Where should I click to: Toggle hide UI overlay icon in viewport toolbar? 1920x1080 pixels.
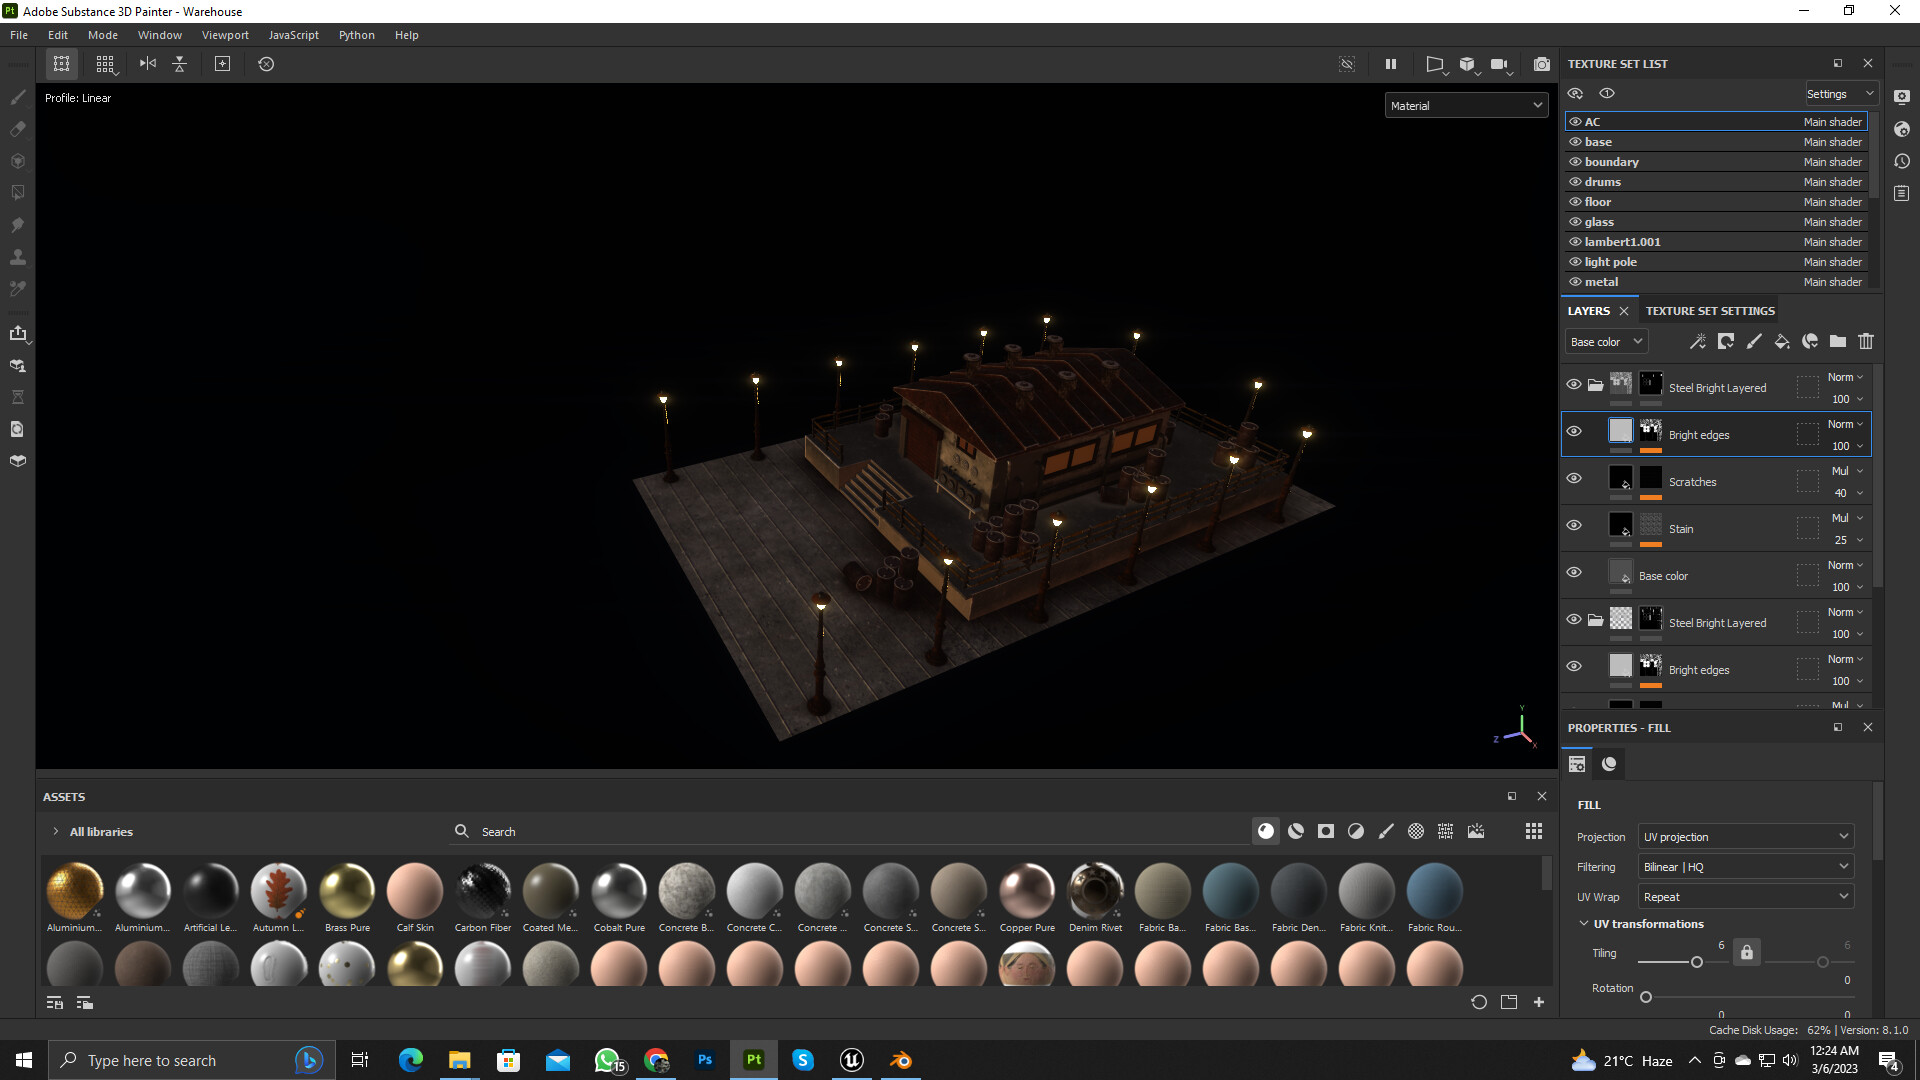point(1347,64)
